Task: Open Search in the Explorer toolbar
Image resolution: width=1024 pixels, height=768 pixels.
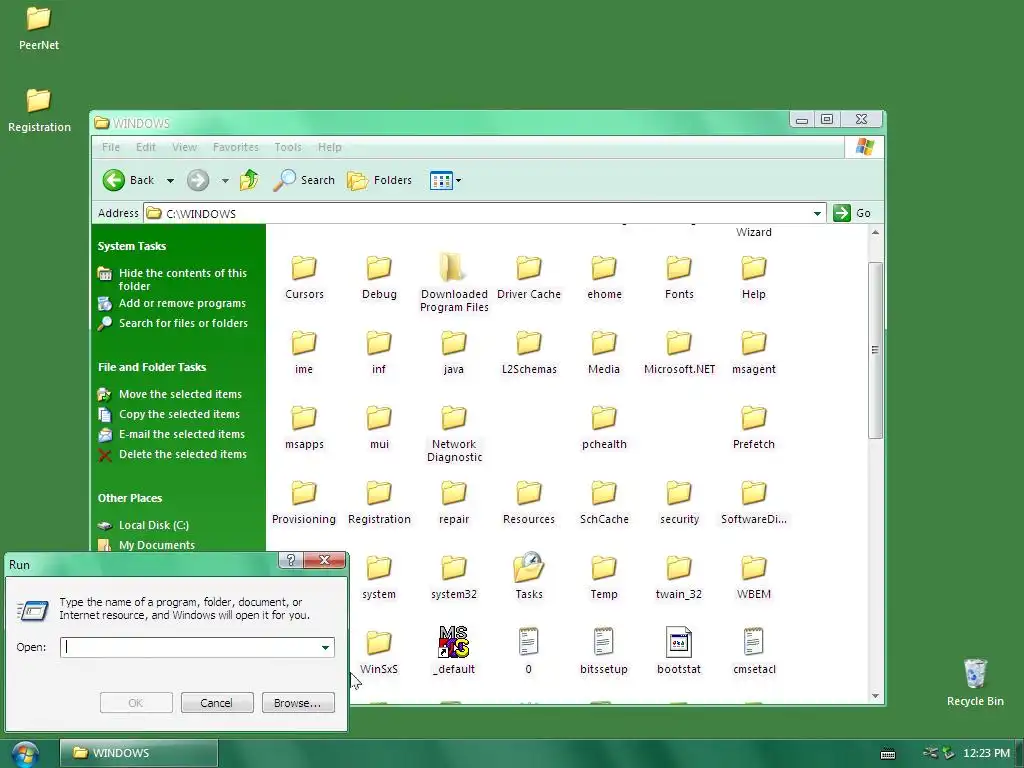Action: 304,180
